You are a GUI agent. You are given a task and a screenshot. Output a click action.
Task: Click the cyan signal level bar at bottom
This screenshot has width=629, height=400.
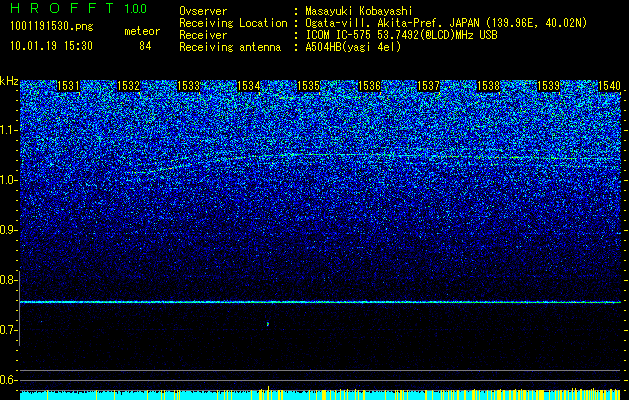pos(320,395)
